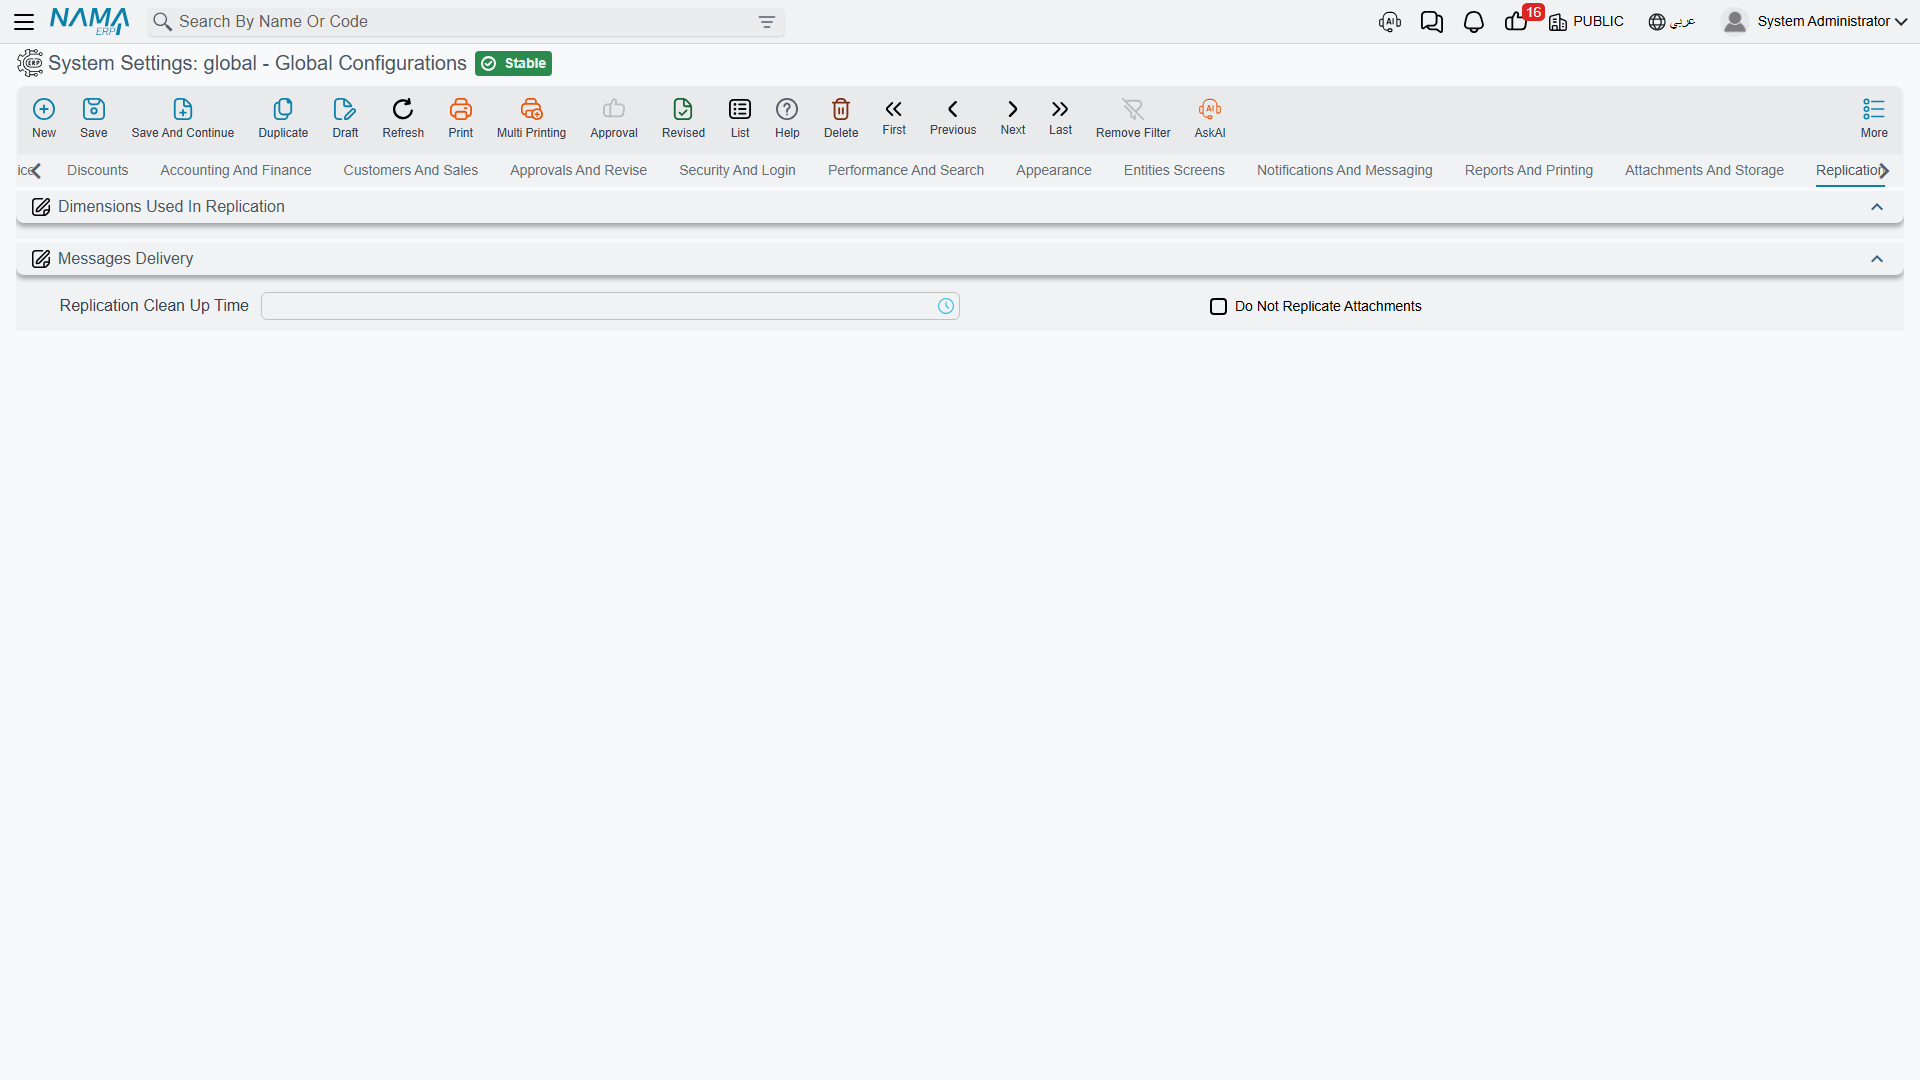Click Save And Continue

[x=183, y=118]
